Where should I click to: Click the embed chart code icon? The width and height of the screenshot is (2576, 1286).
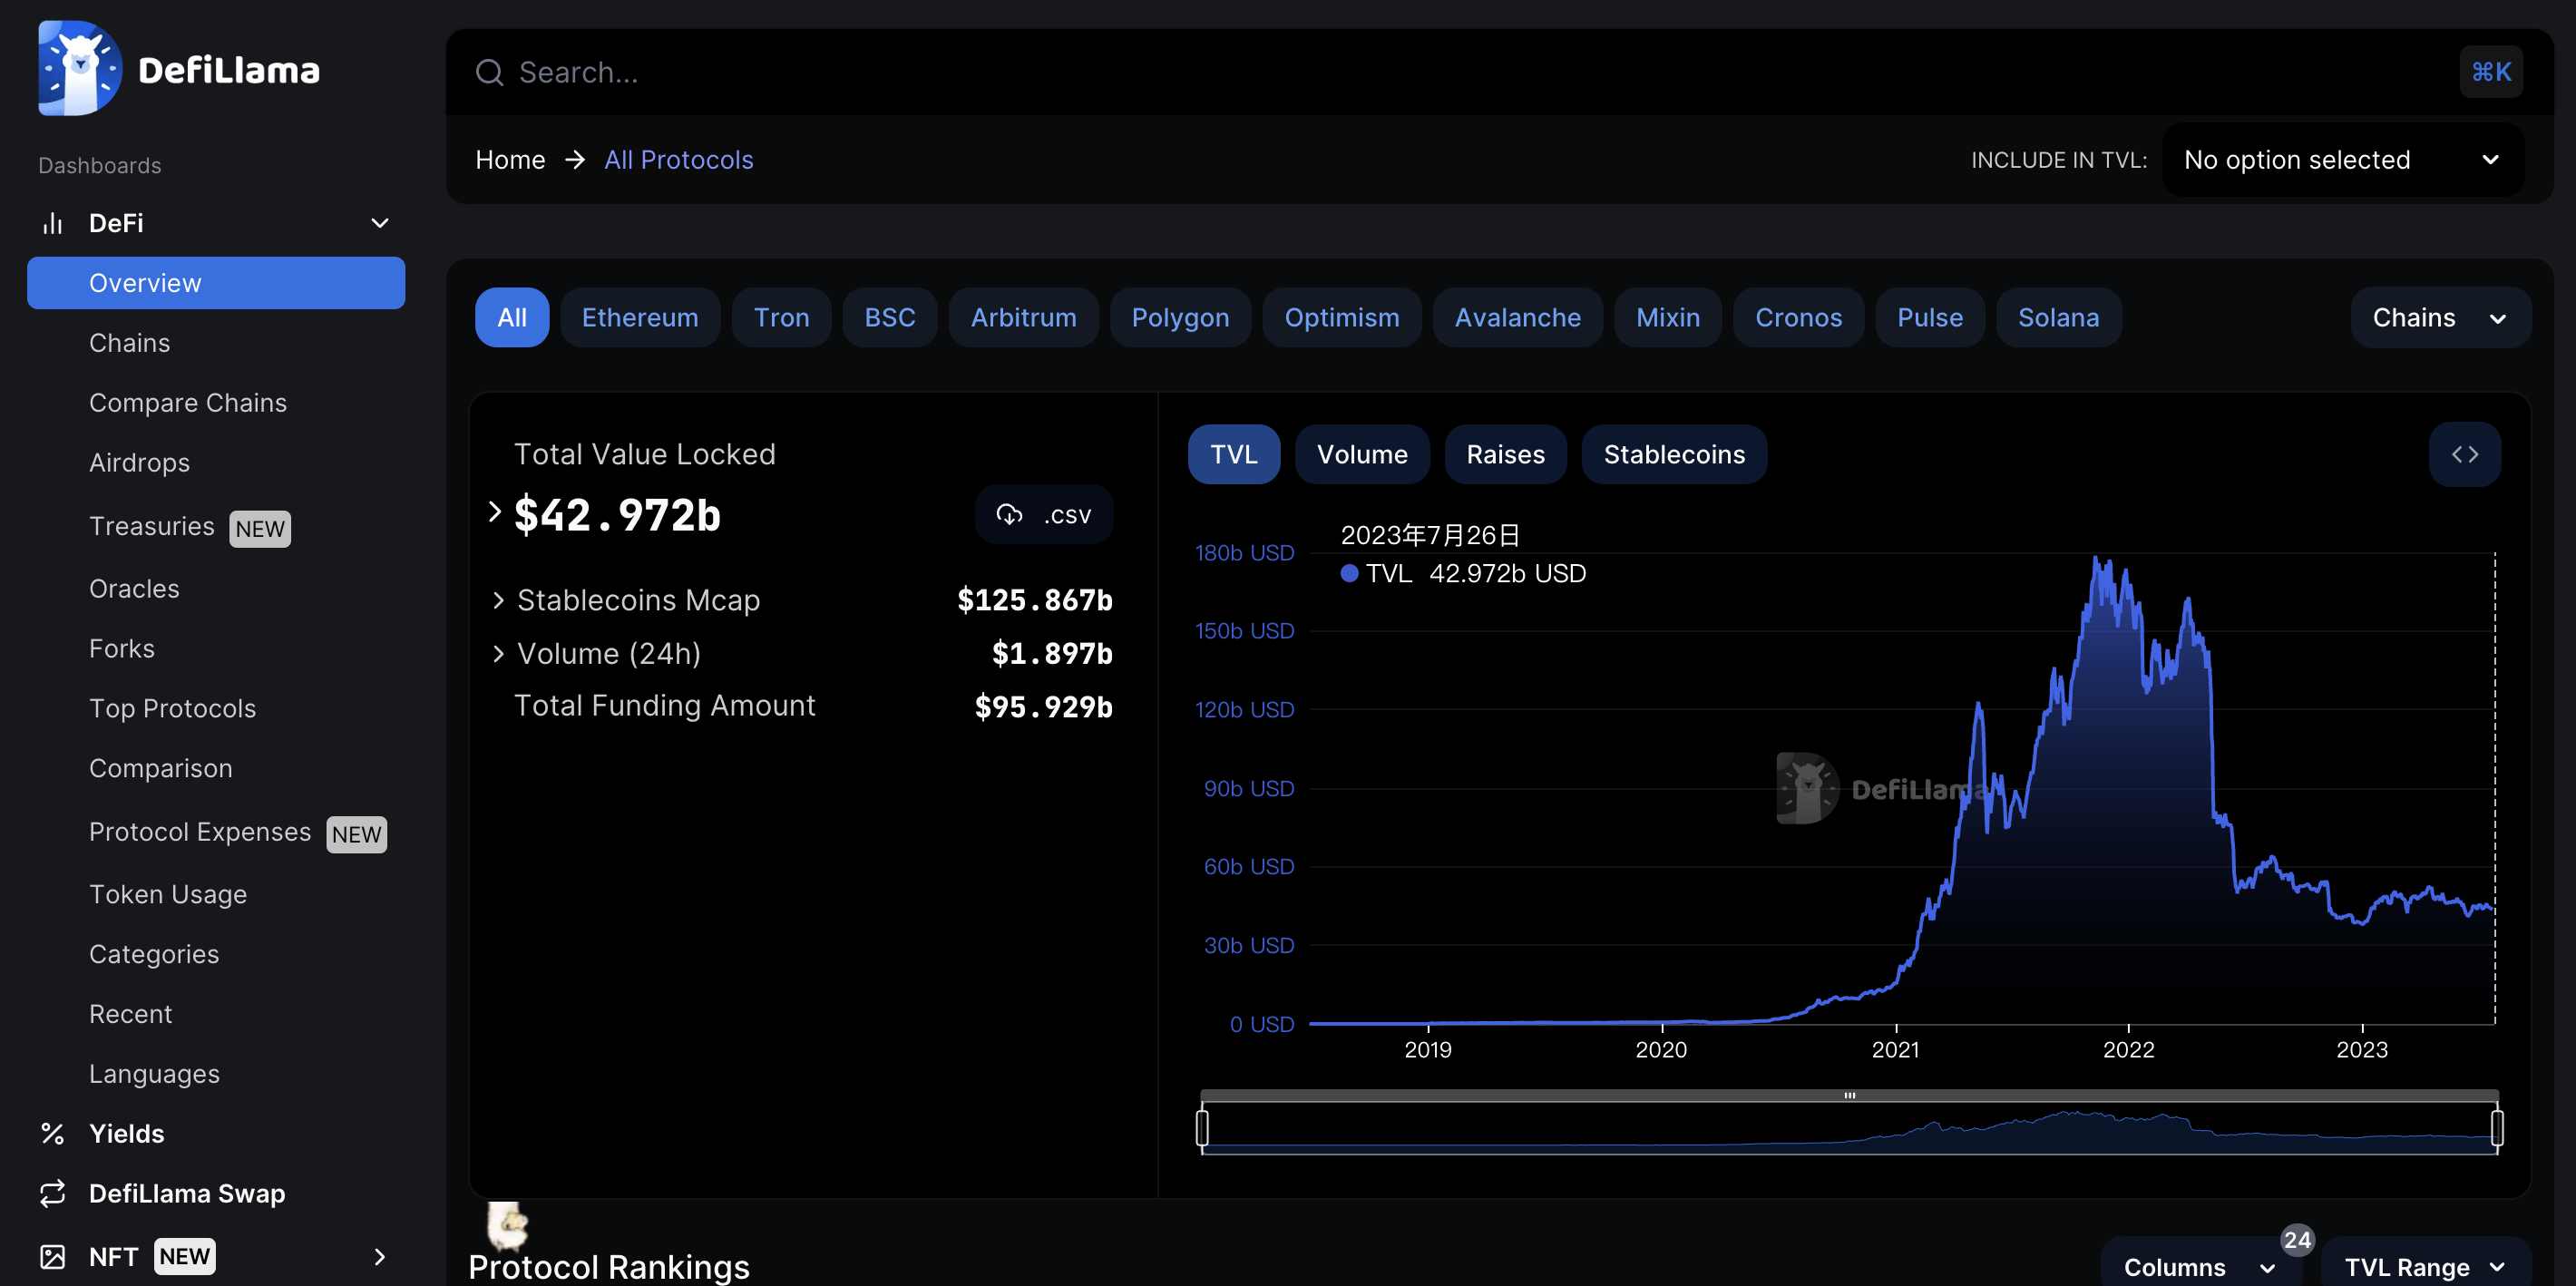(2464, 455)
